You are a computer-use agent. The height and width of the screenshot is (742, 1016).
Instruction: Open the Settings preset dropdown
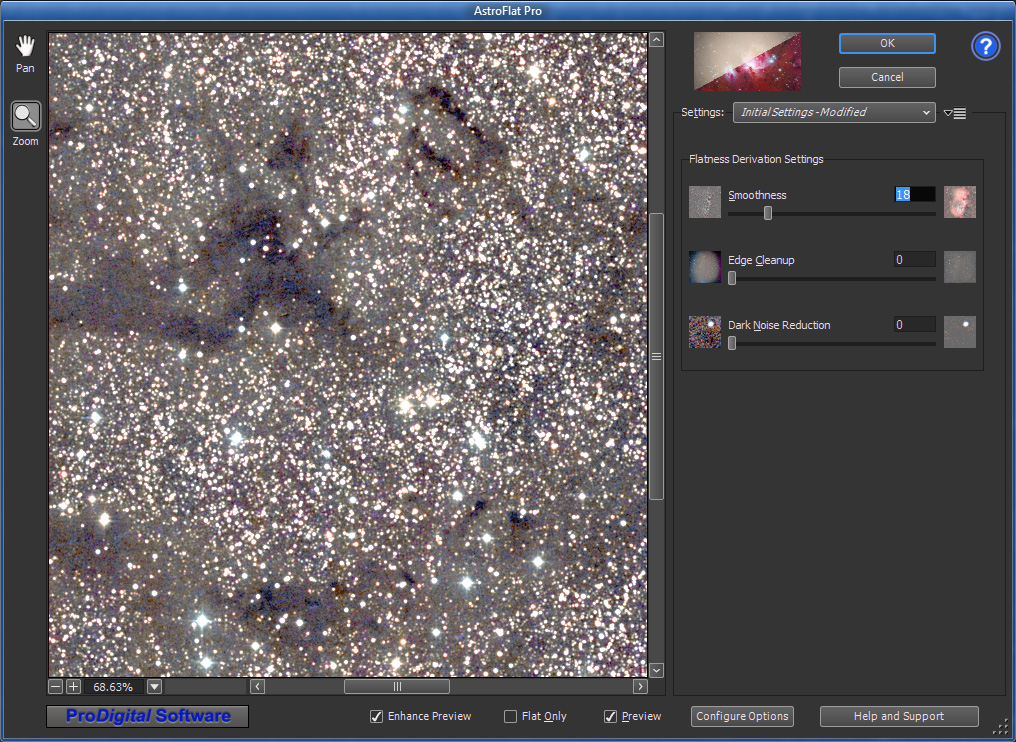click(834, 112)
